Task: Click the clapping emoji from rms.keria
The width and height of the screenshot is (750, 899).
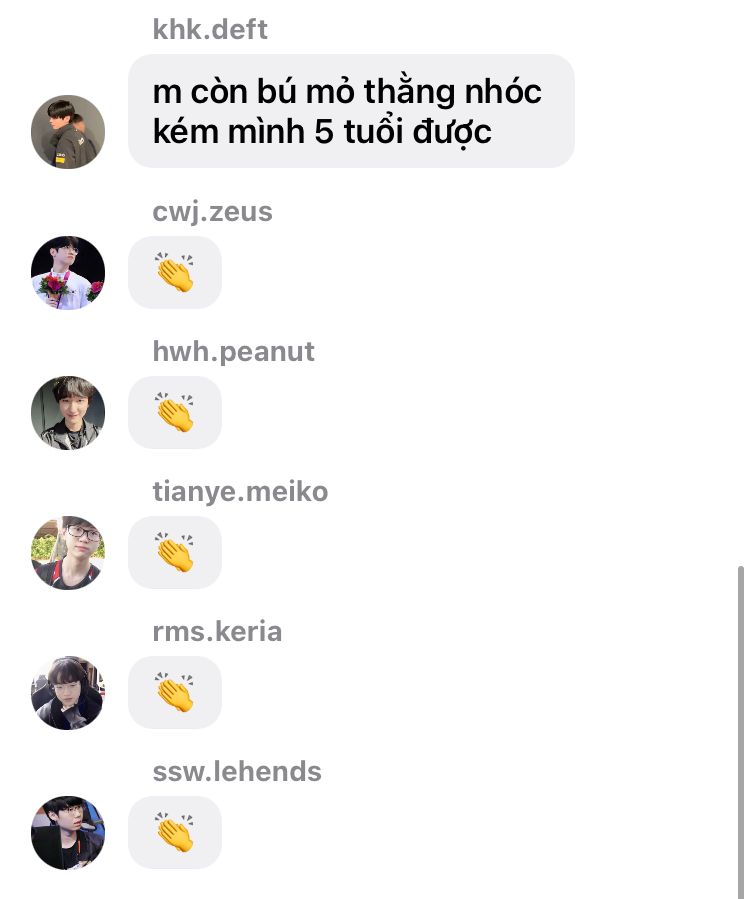Action: (x=175, y=692)
